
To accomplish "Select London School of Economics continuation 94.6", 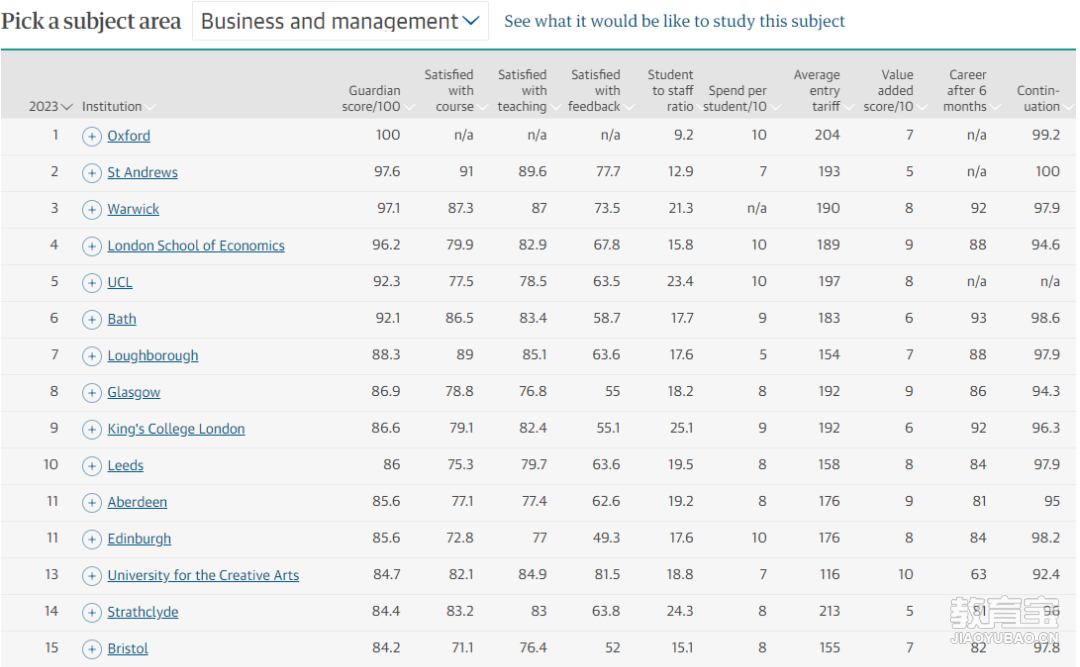I will tap(1046, 245).
